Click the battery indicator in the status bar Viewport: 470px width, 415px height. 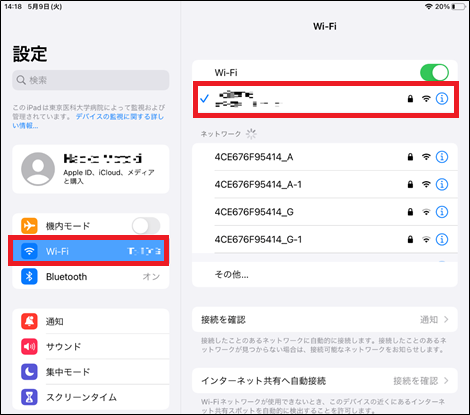tap(459, 6)
